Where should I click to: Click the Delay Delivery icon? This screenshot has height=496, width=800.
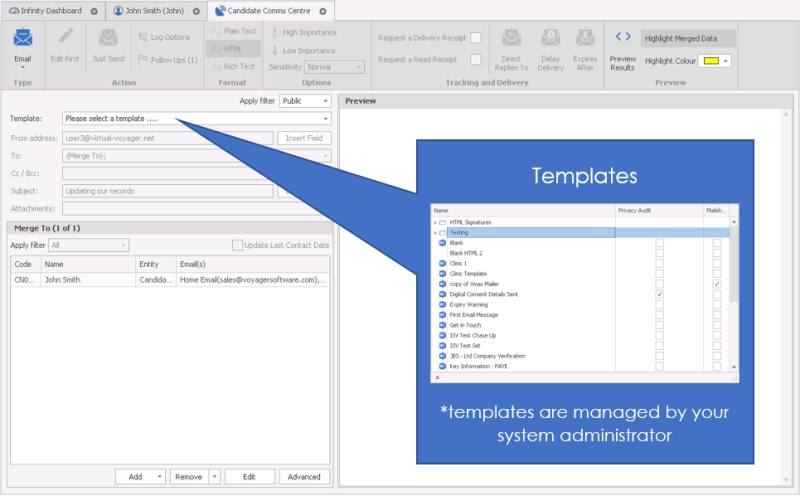coord(550,40)
